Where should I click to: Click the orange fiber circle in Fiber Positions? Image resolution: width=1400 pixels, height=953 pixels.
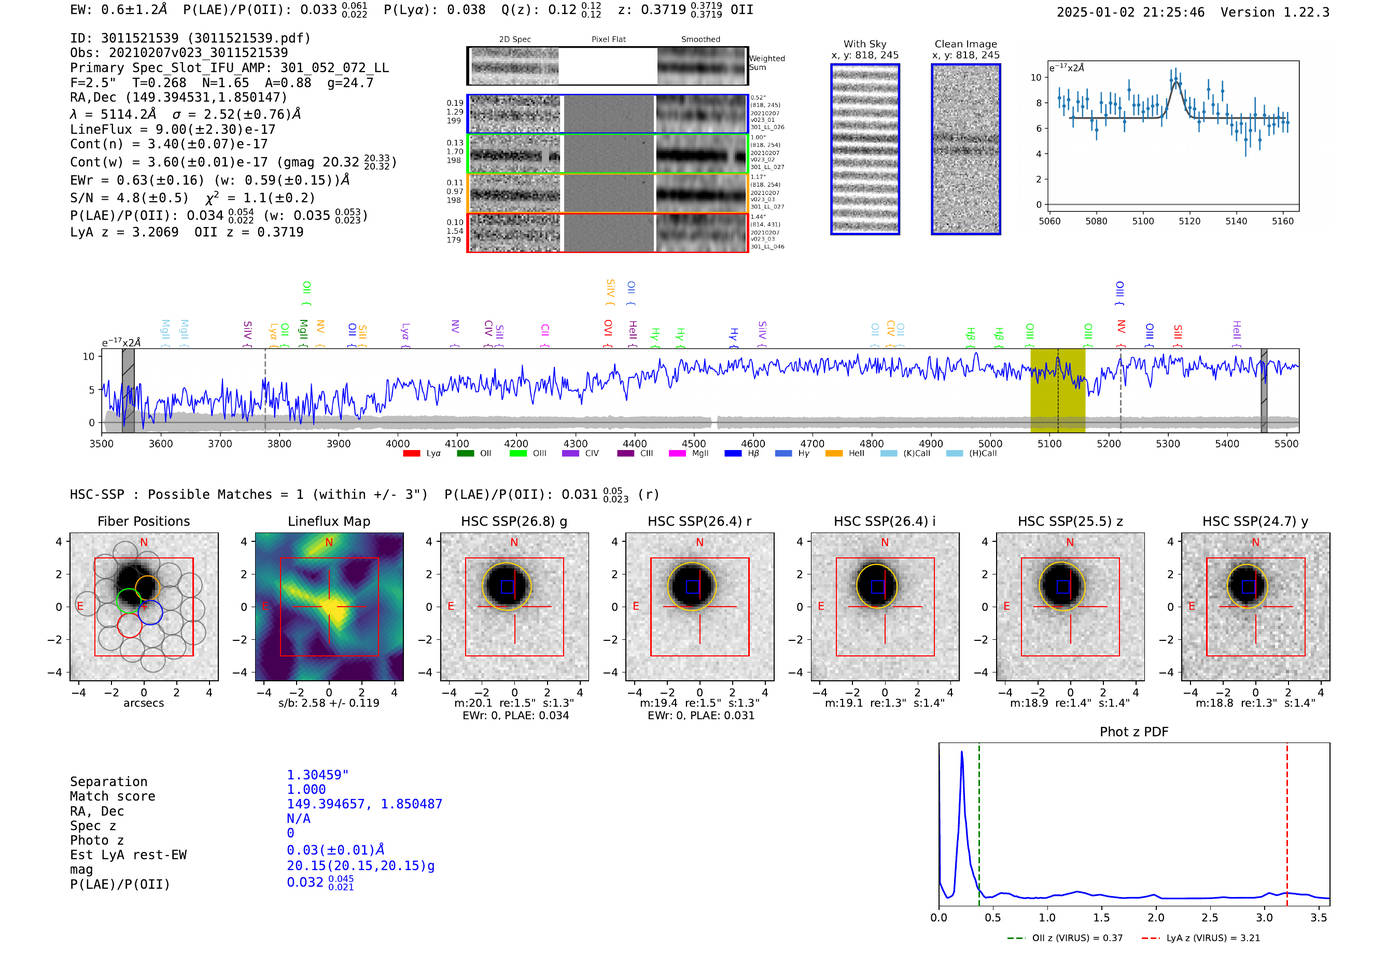(x=146, y=587)
